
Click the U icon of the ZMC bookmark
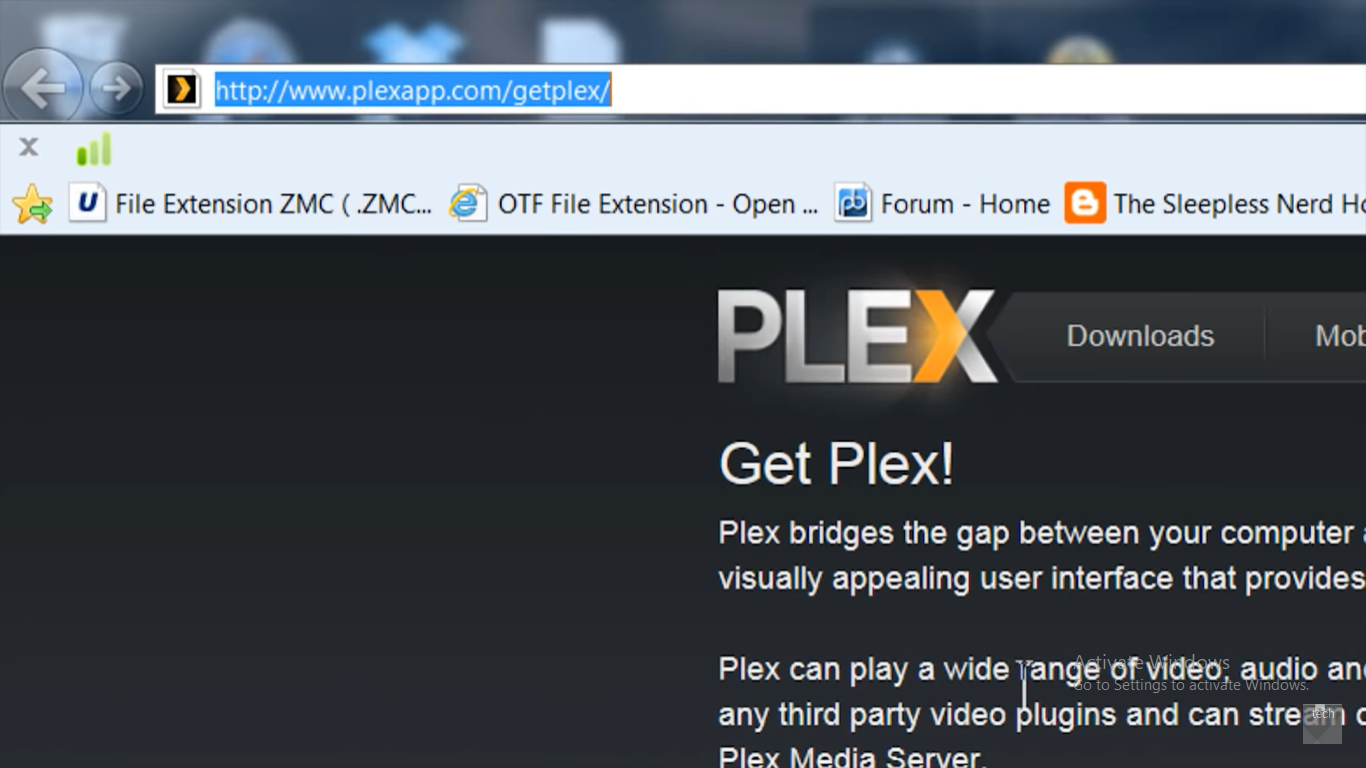point(88,204)
